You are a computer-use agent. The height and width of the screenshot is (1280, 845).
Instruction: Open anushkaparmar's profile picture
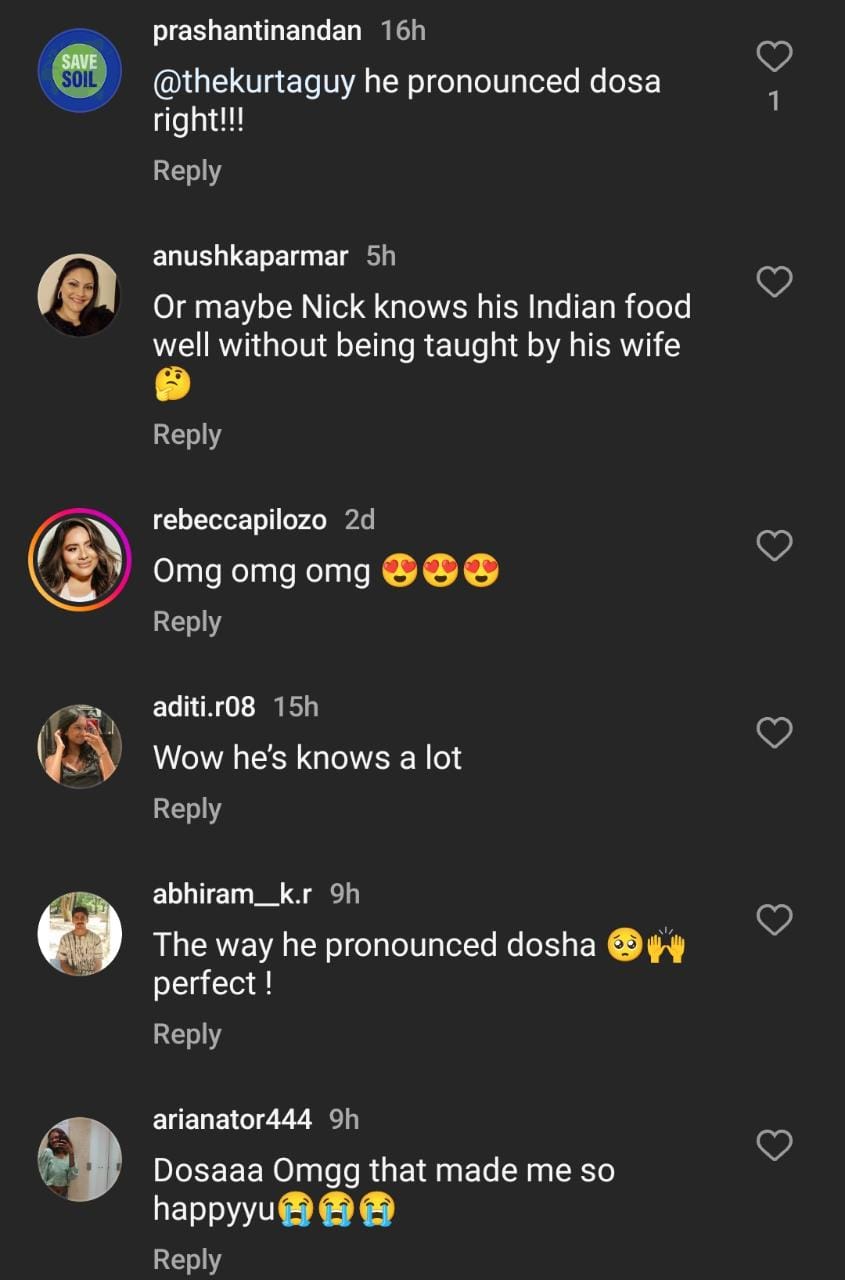79,295
